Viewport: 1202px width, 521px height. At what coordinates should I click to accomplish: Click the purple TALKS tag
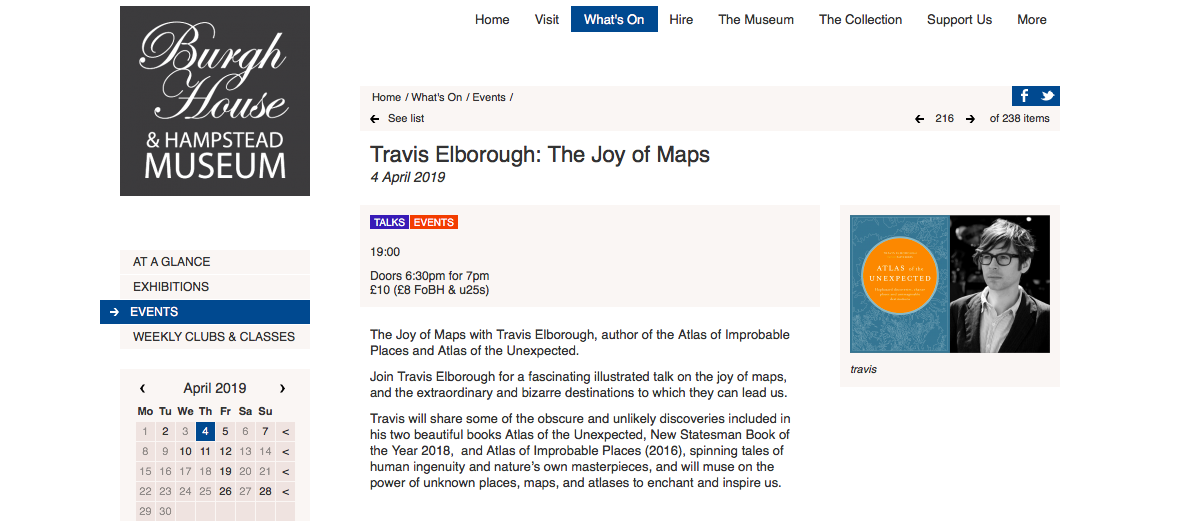(x=389, y=222)
